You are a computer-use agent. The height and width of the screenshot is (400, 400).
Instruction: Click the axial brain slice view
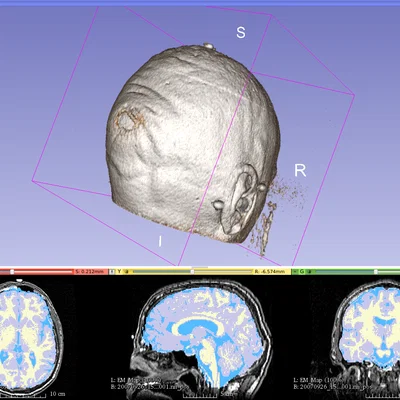[32, 337]
